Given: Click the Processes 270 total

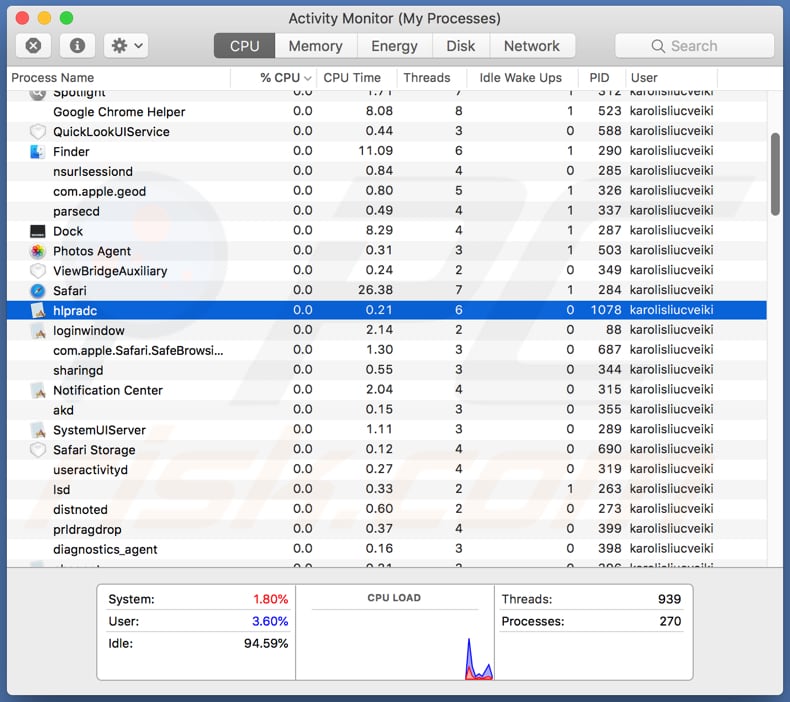Looking at the screenshot, I should [x=670, y=621].
